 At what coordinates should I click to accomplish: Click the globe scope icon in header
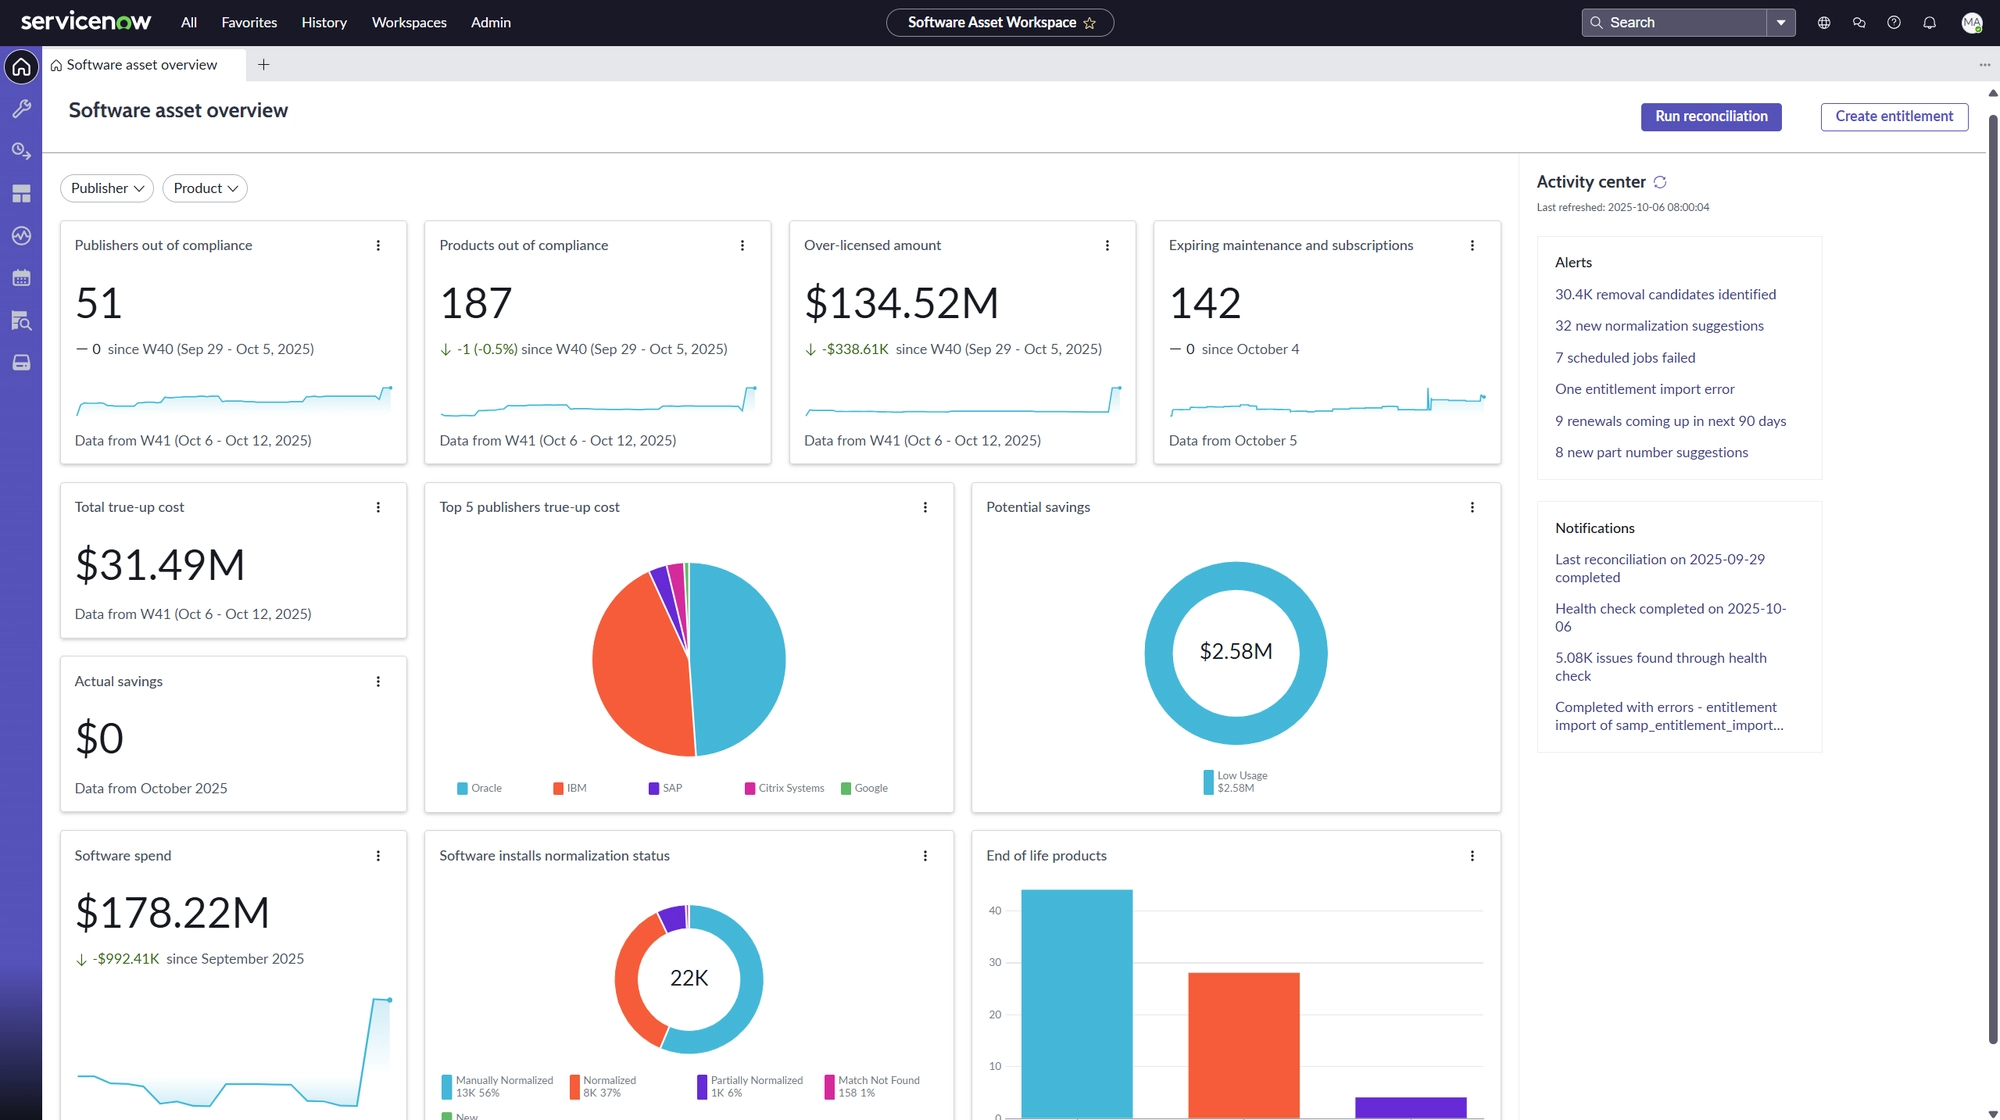point(1824,23)
